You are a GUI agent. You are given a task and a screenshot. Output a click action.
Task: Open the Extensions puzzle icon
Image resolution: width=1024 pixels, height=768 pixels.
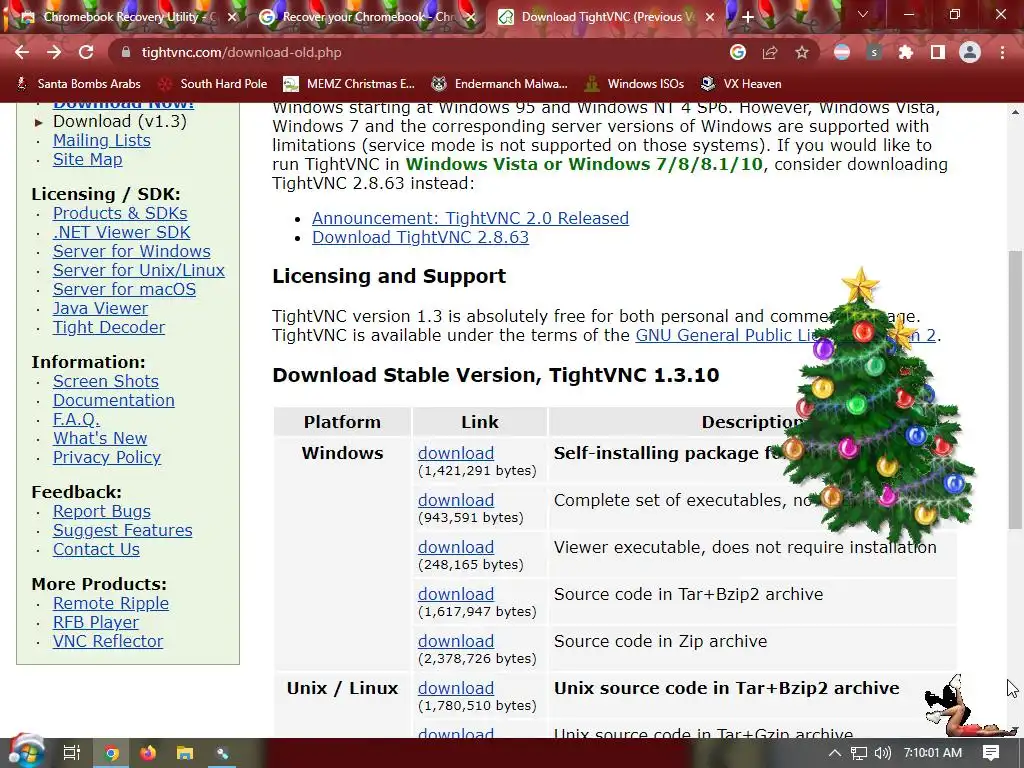tap(905, 52)
